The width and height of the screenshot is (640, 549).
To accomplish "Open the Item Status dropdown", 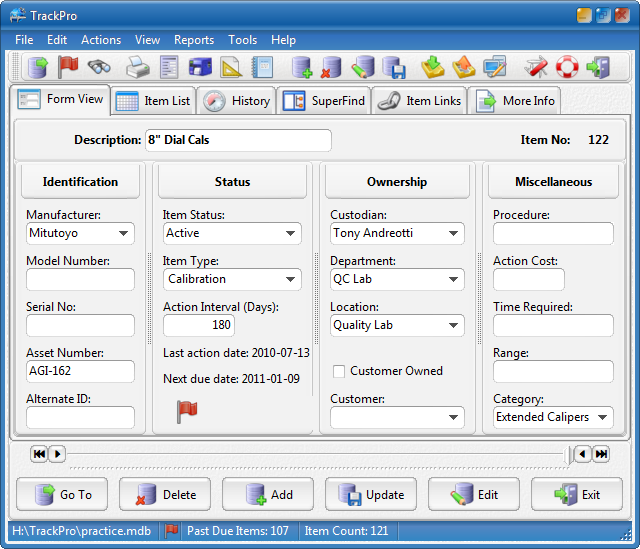I will [x=290, y=233].
